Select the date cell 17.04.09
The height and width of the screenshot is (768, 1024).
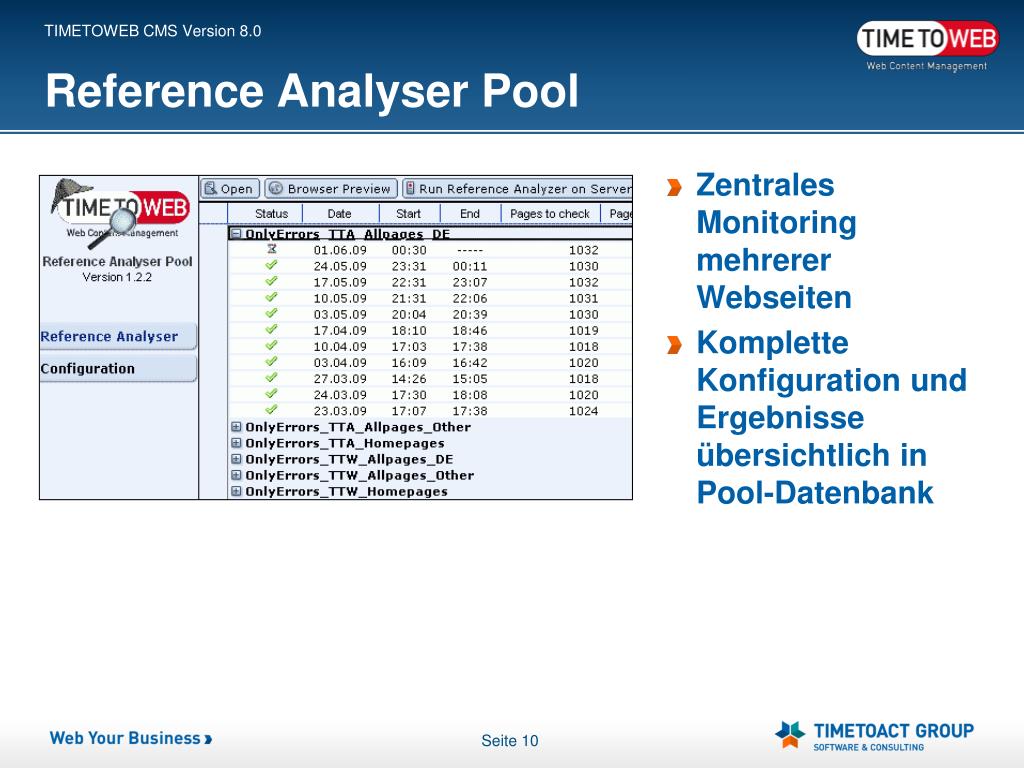(x=340, y=330)
